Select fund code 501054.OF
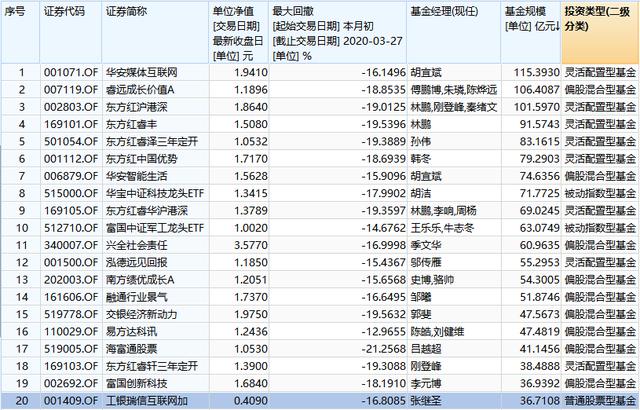Image resolution: width=640 pixels, height=410 pixels. pos(71,142)
